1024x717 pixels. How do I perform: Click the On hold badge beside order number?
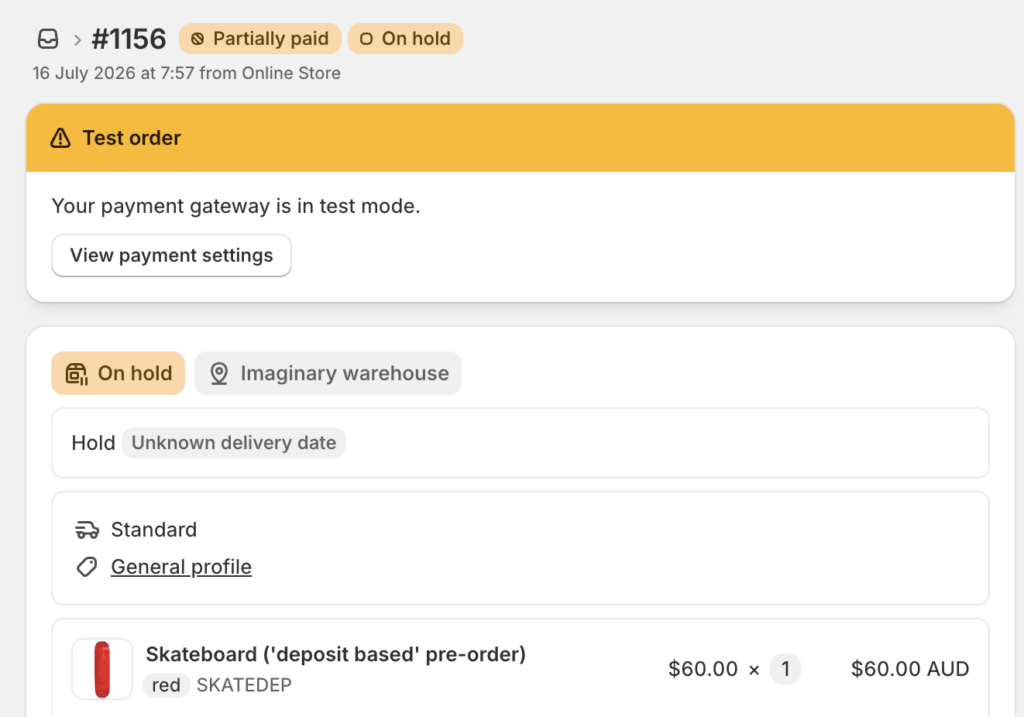(406, 39)
